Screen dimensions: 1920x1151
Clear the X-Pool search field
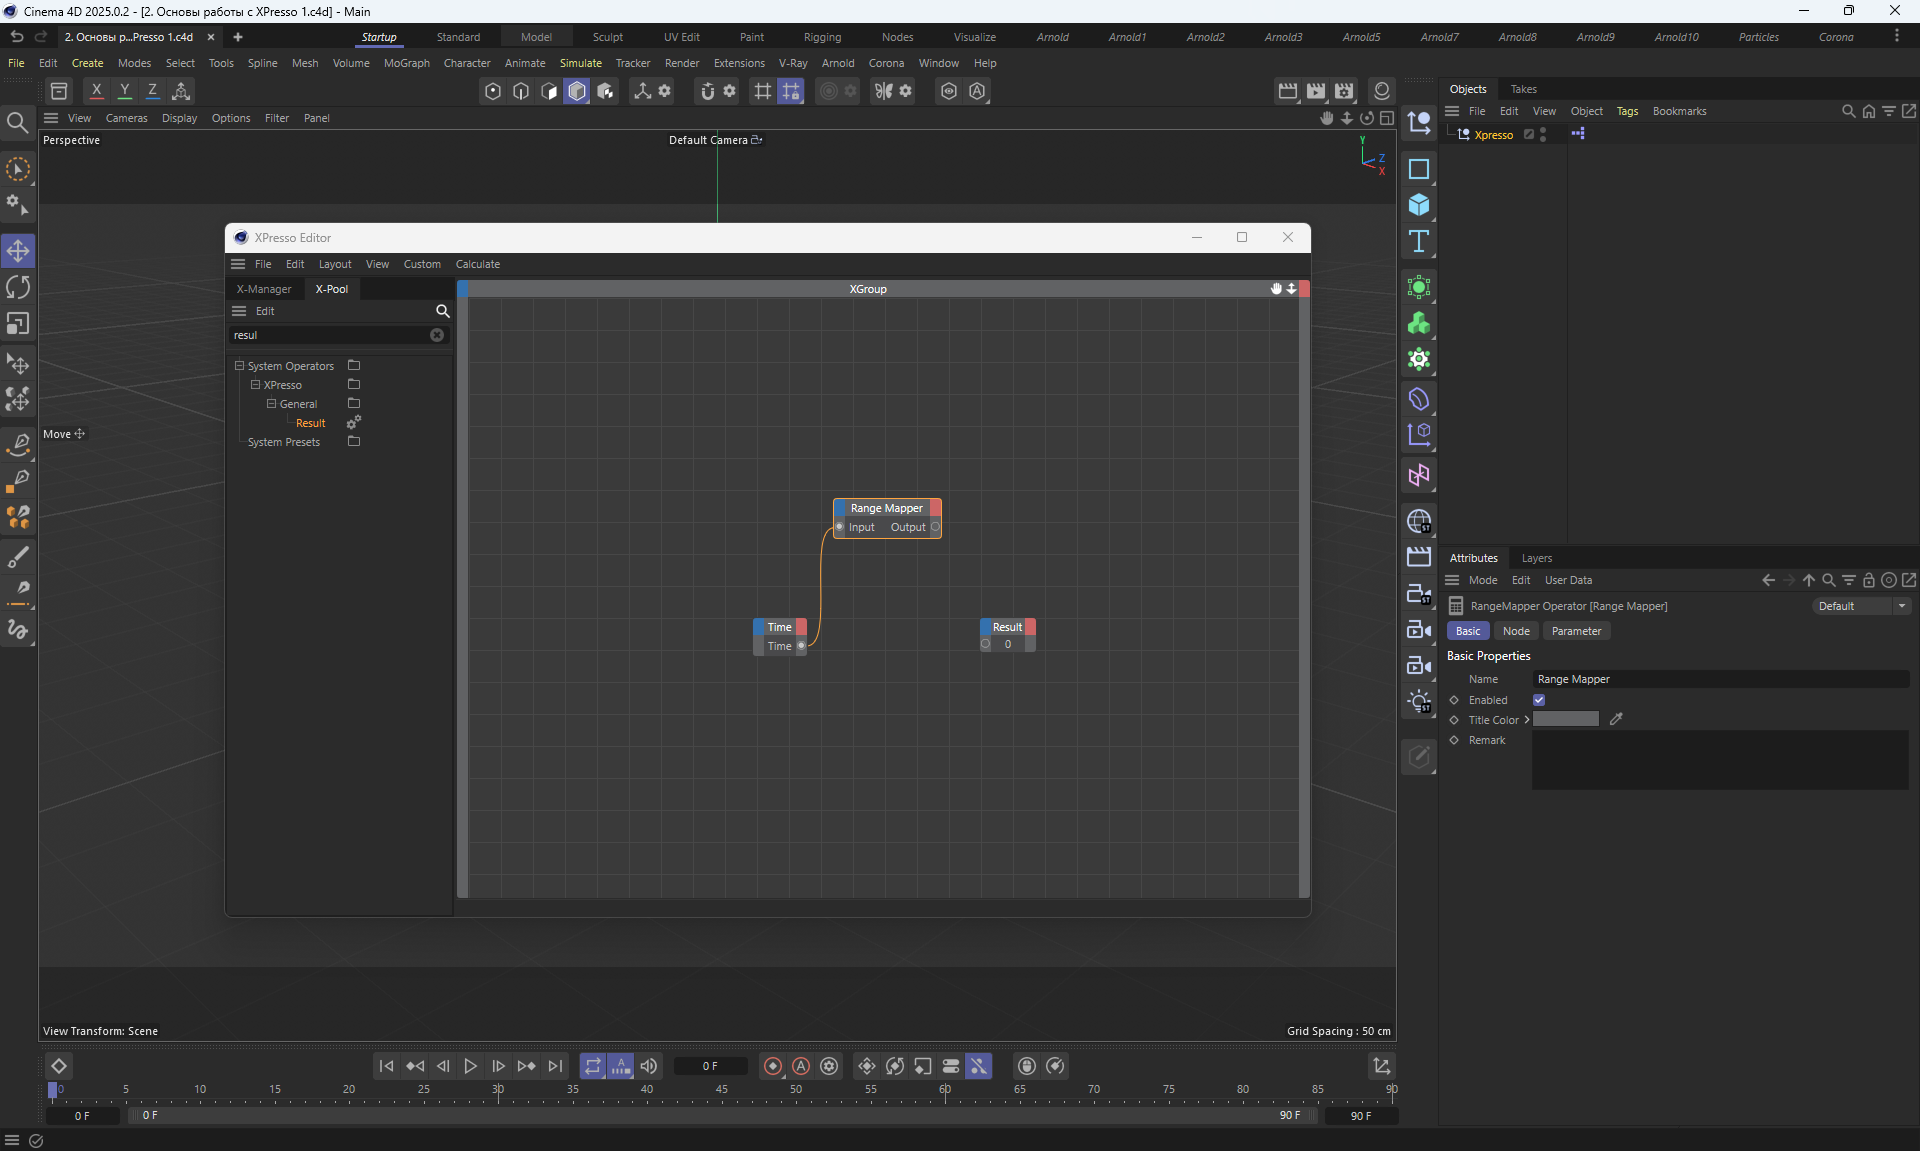coord(437,335)
